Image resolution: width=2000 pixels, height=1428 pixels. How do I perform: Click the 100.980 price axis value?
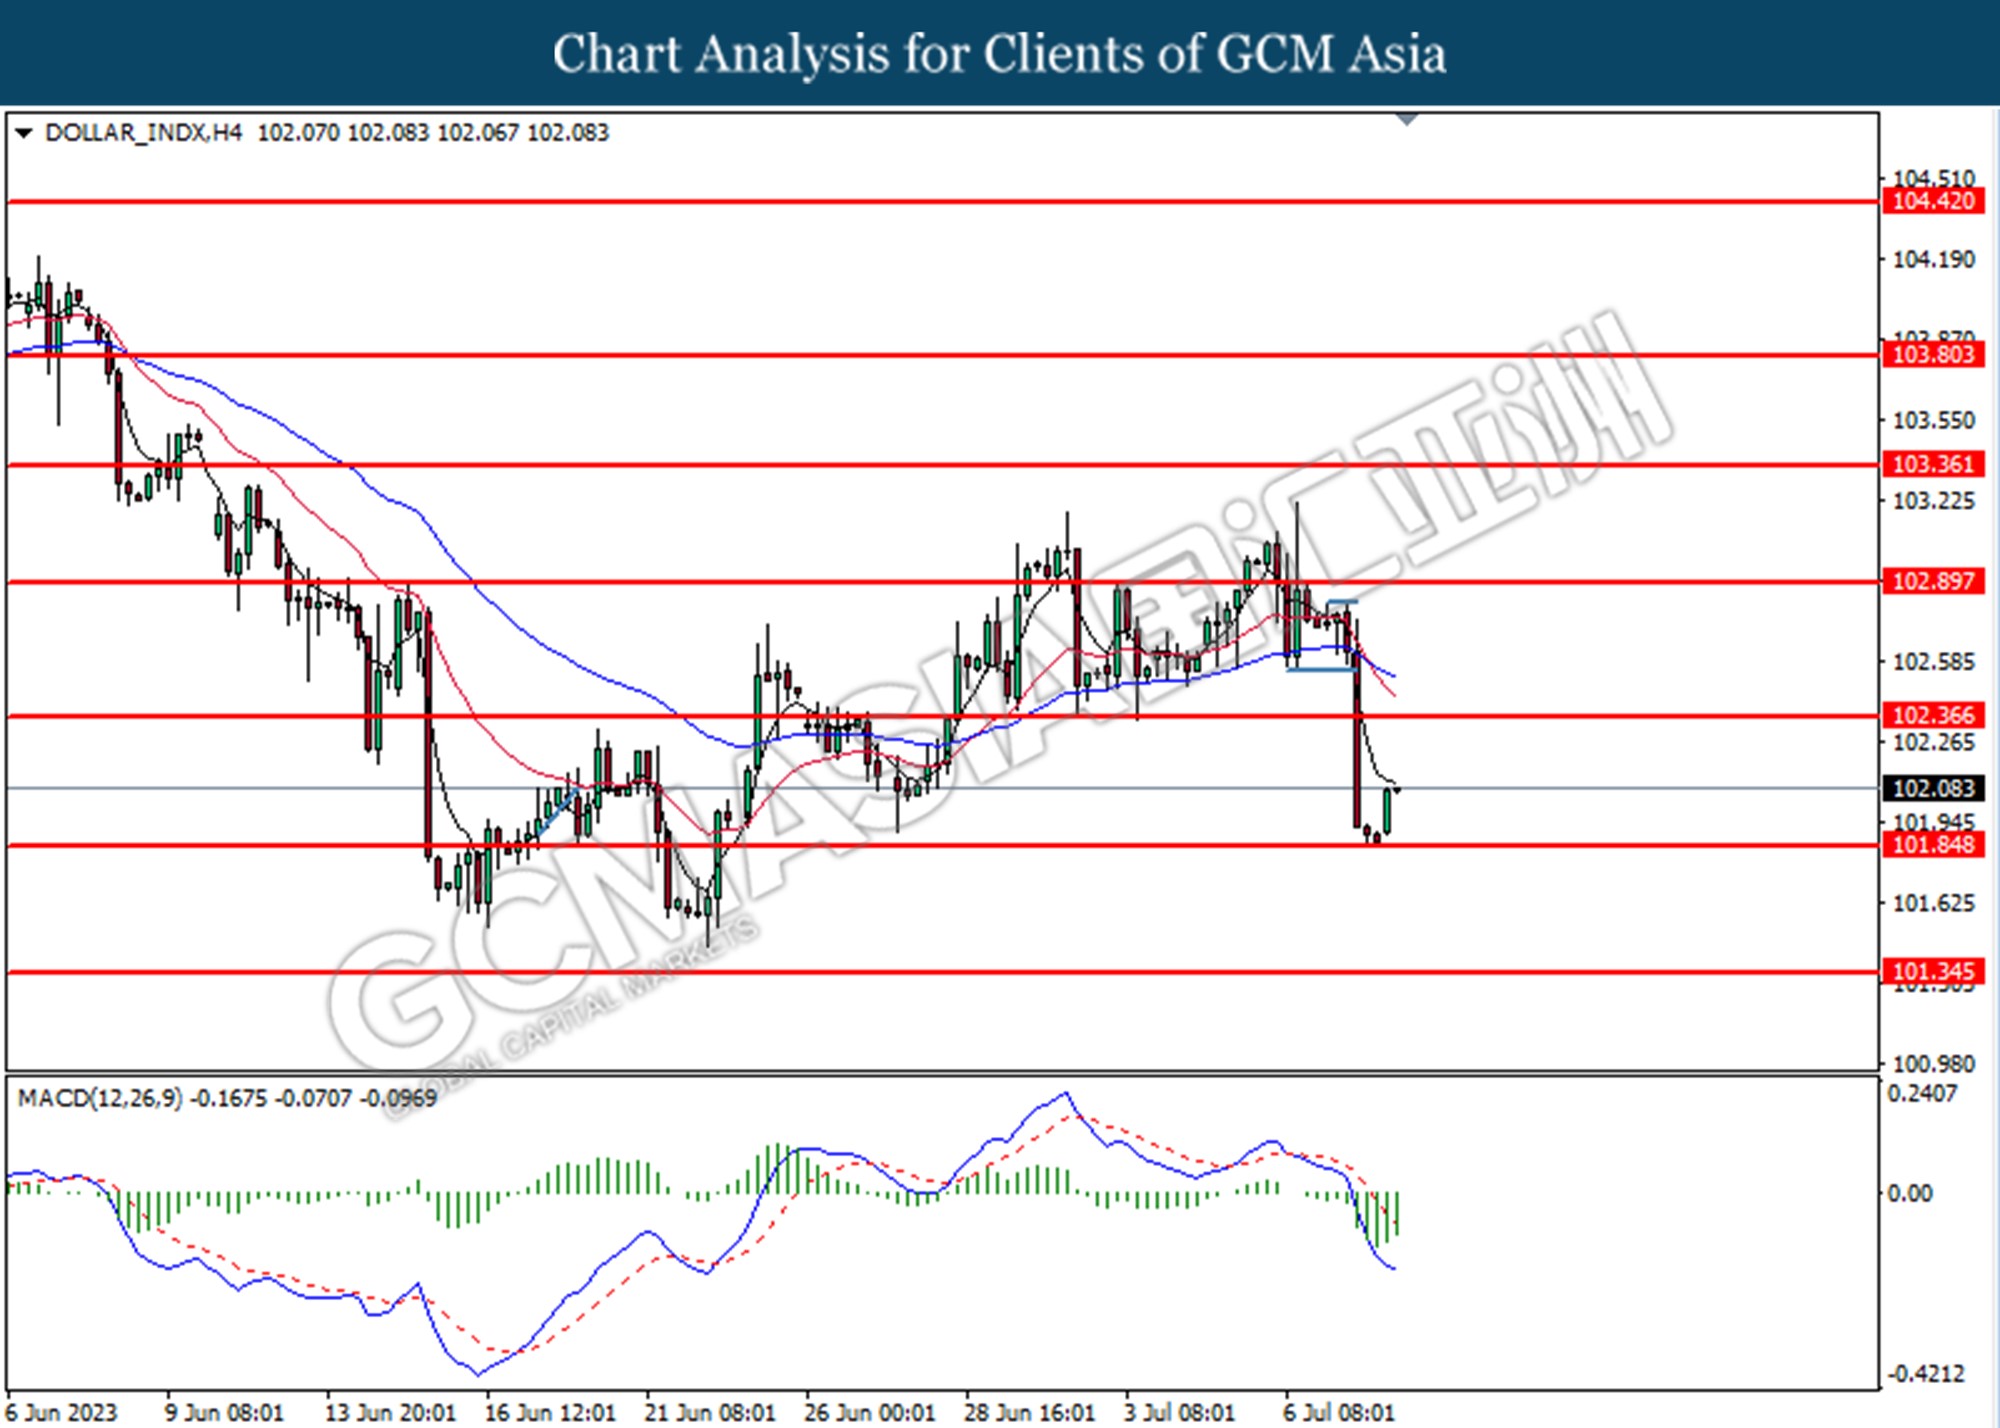pyautogui.click(x=1933, y=1064)
